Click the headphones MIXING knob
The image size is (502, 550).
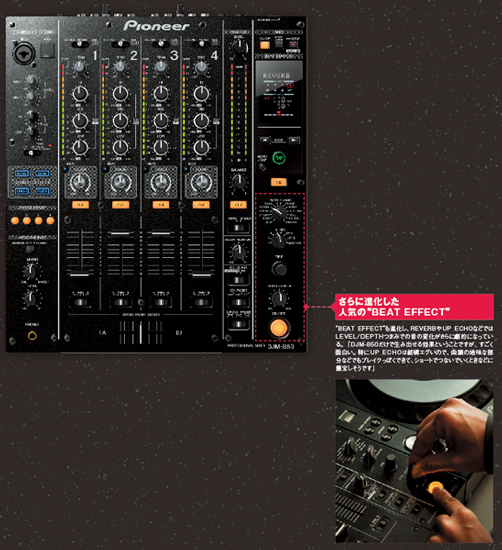[31, 271]
